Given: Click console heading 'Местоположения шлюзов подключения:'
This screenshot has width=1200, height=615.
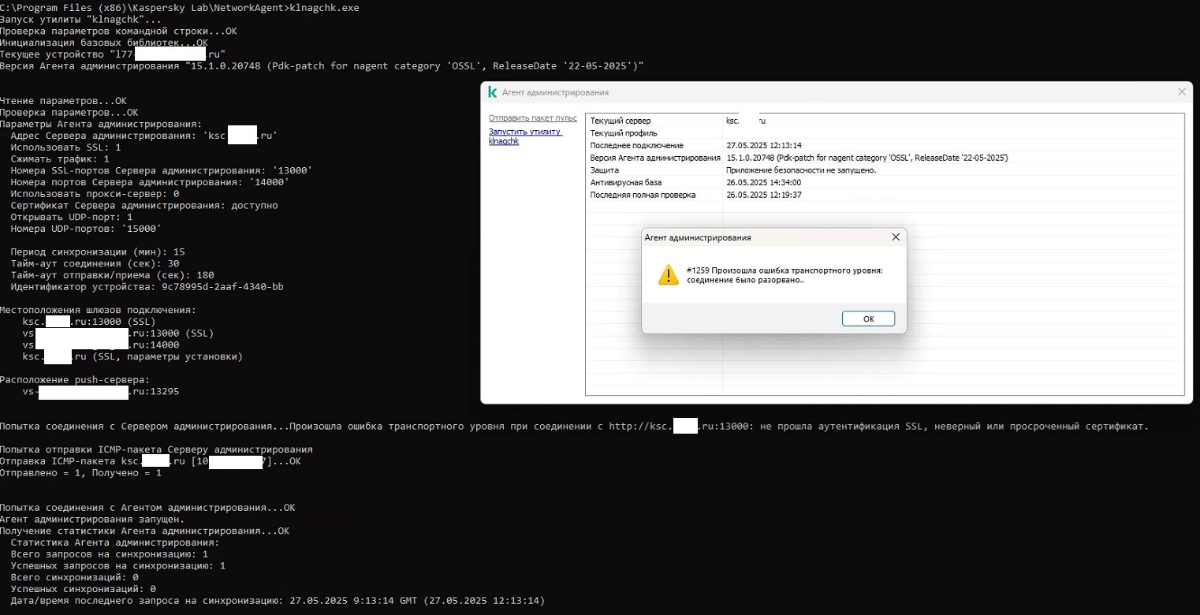Looking at the screenshot, I should pyautogui.click(x=98, y=310).
